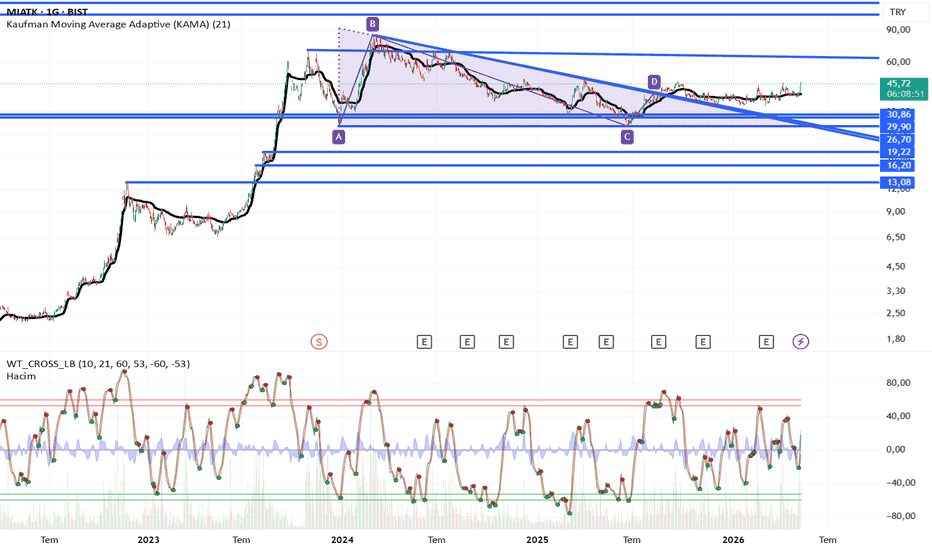Click the 2026 time axis label
Screen dimensions: 932x550
point(733,540)
